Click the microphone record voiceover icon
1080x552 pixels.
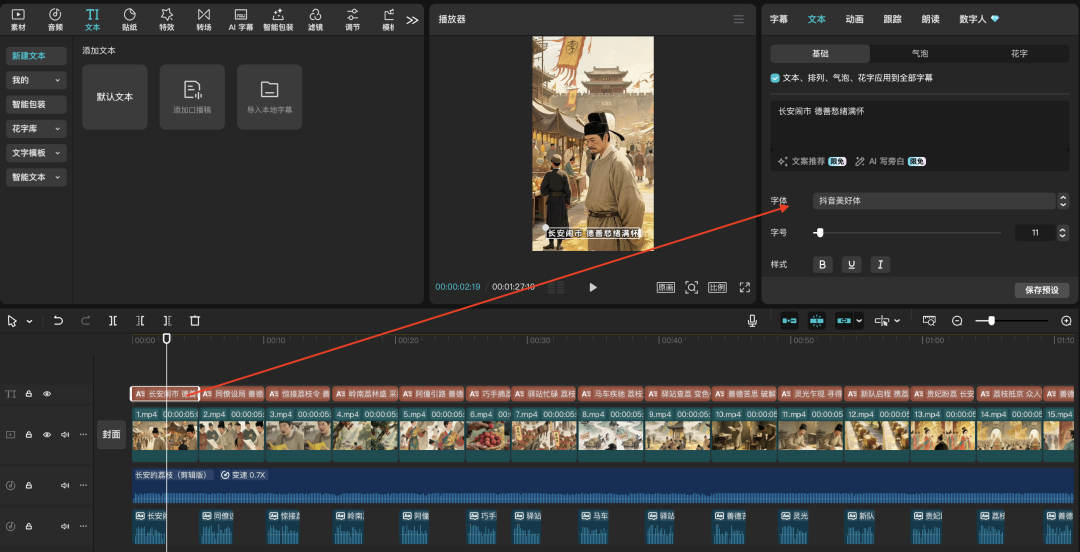tap(752, 321)
